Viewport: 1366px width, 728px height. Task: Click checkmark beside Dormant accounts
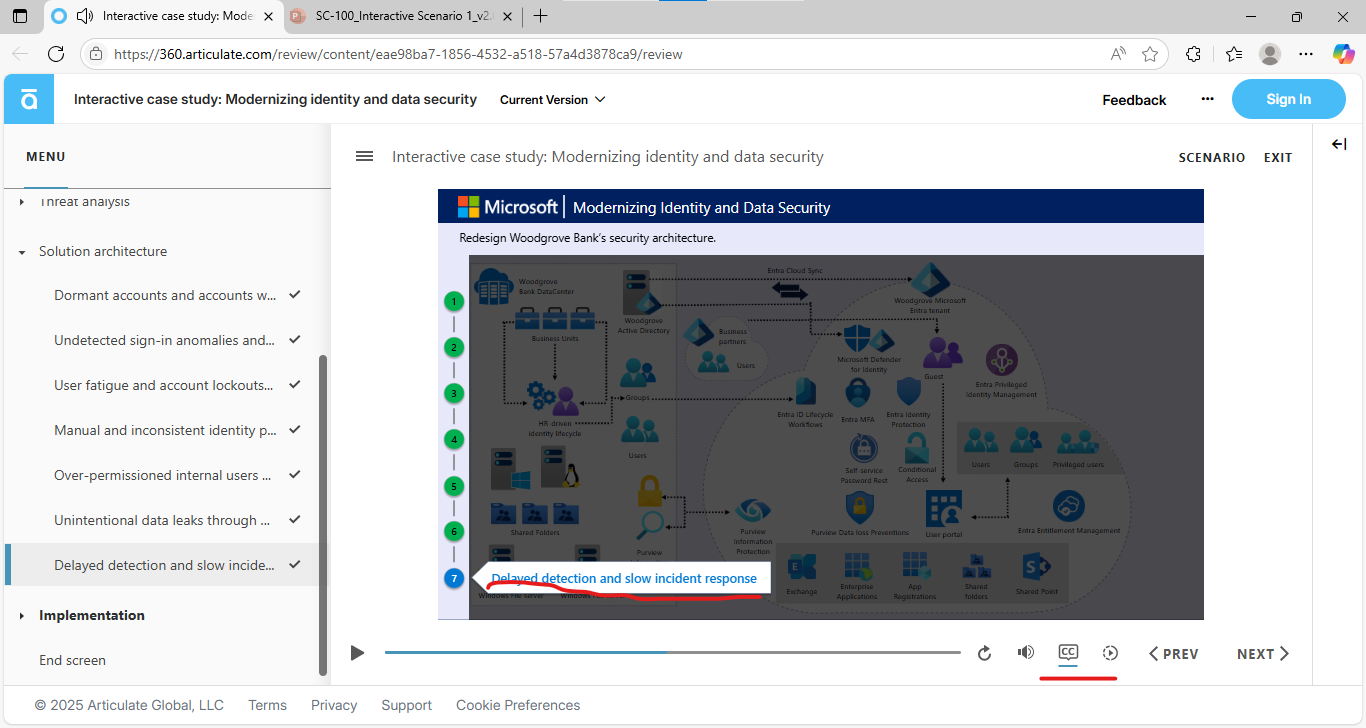click(x=294, y=295)
